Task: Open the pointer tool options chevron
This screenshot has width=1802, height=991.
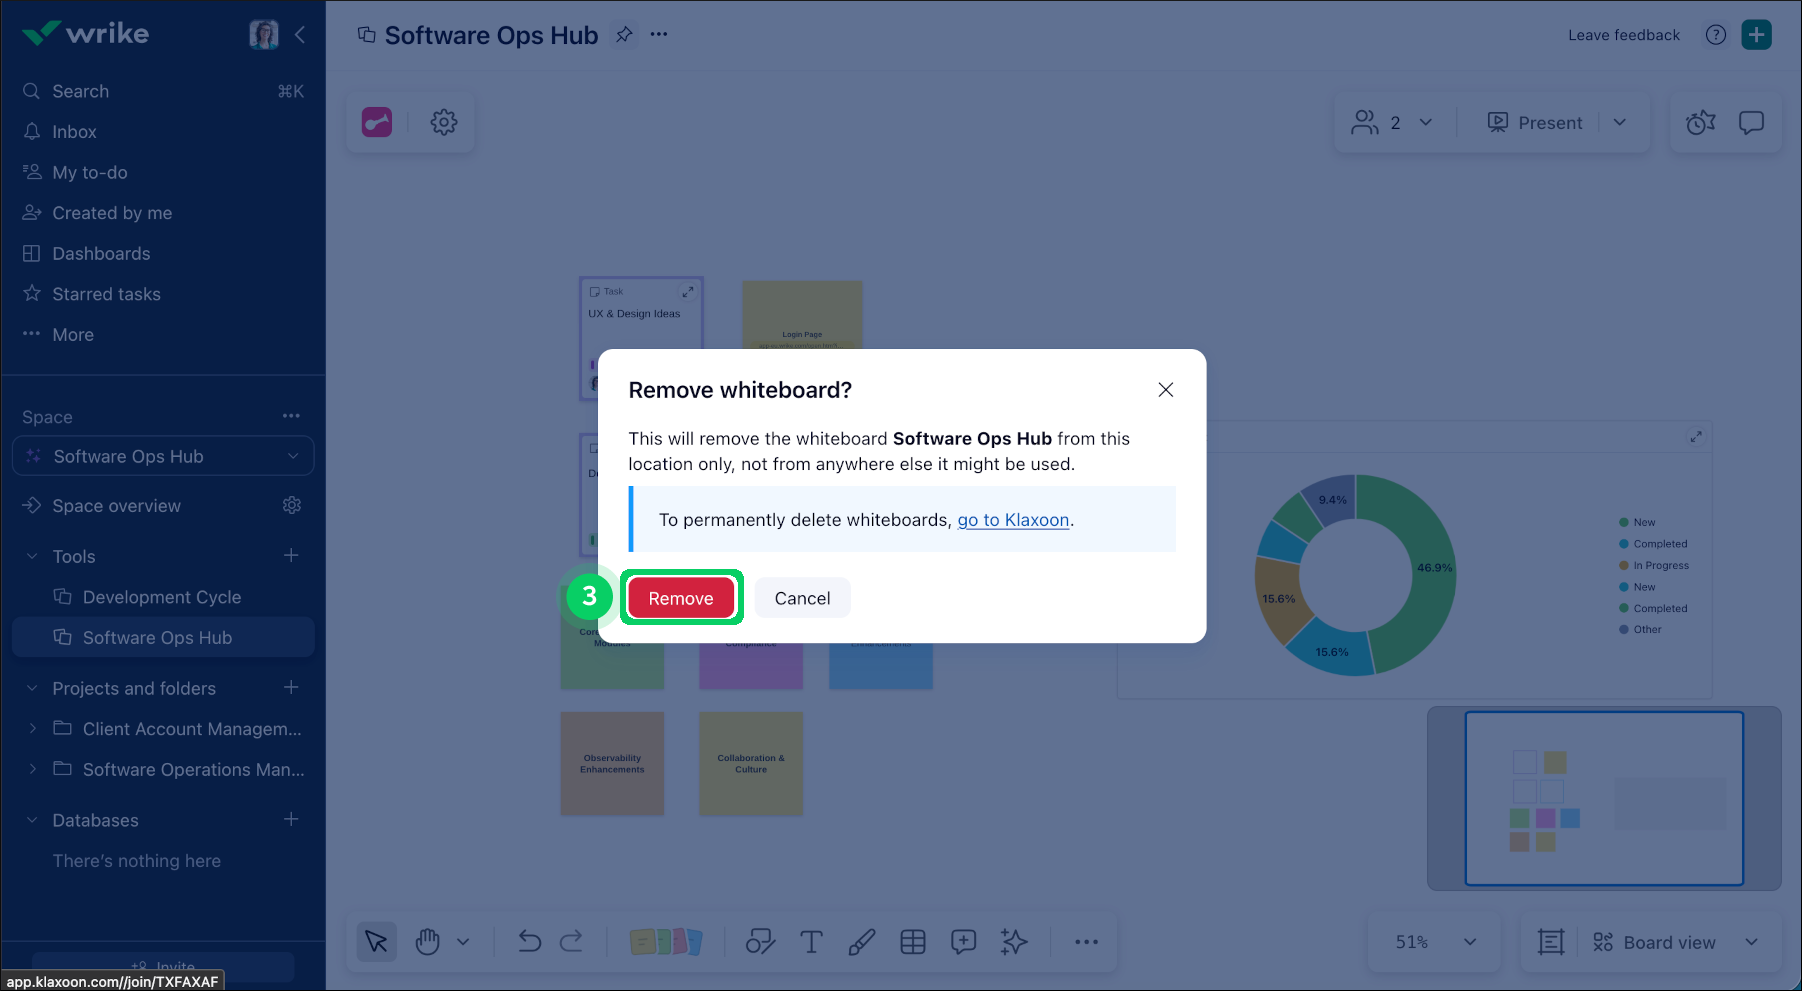Action: click(x=463, y=942)
